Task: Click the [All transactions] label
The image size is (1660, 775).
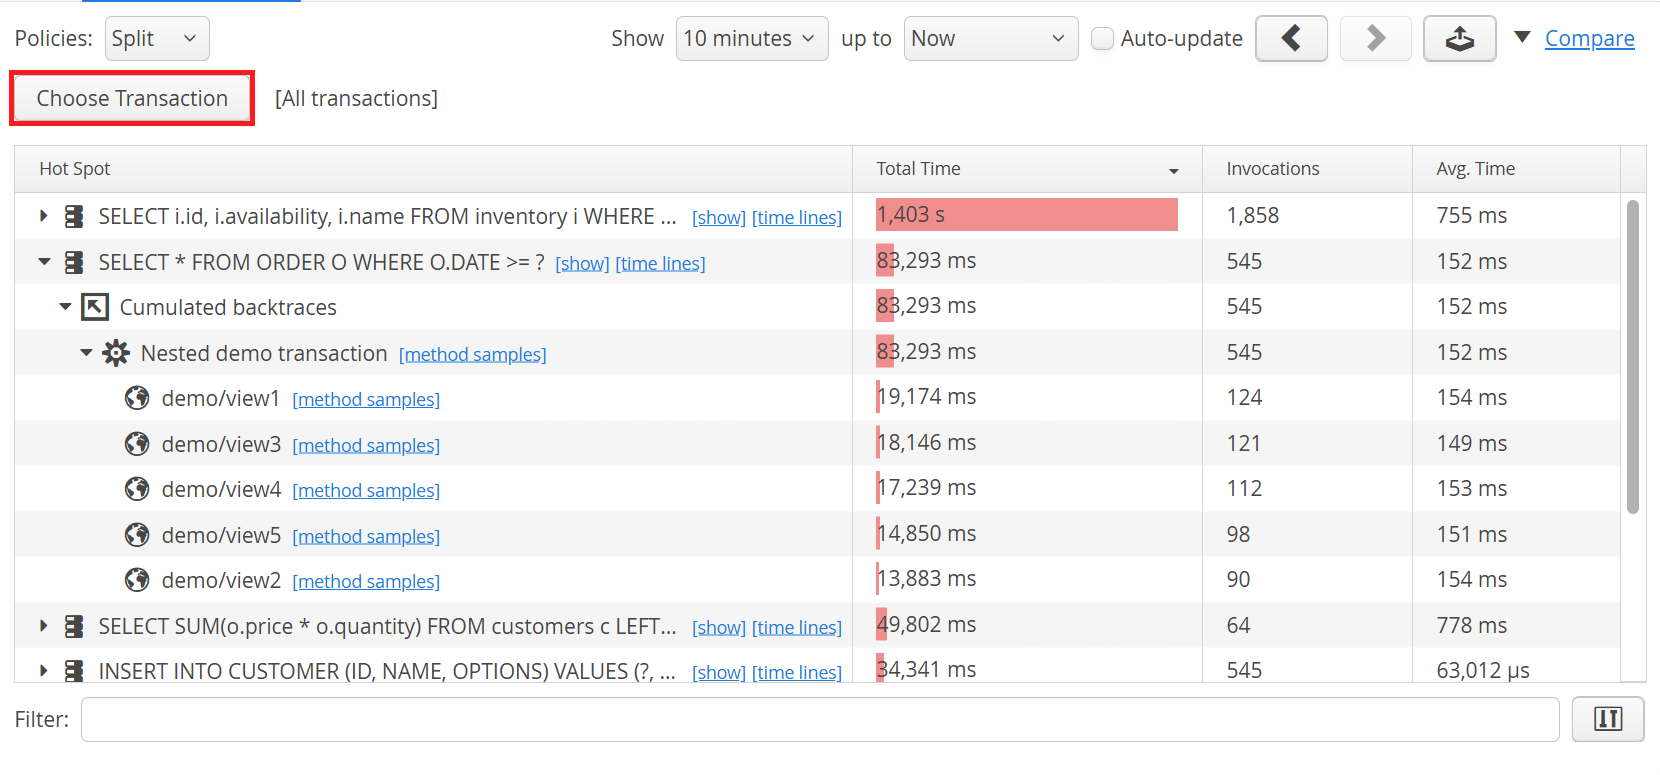Action: (356, 98)
